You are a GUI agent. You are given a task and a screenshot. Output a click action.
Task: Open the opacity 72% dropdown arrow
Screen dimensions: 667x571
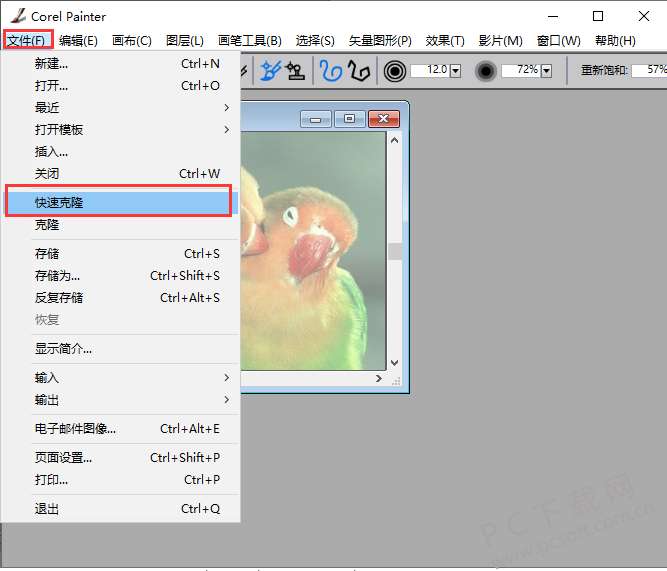pos(546,71)
